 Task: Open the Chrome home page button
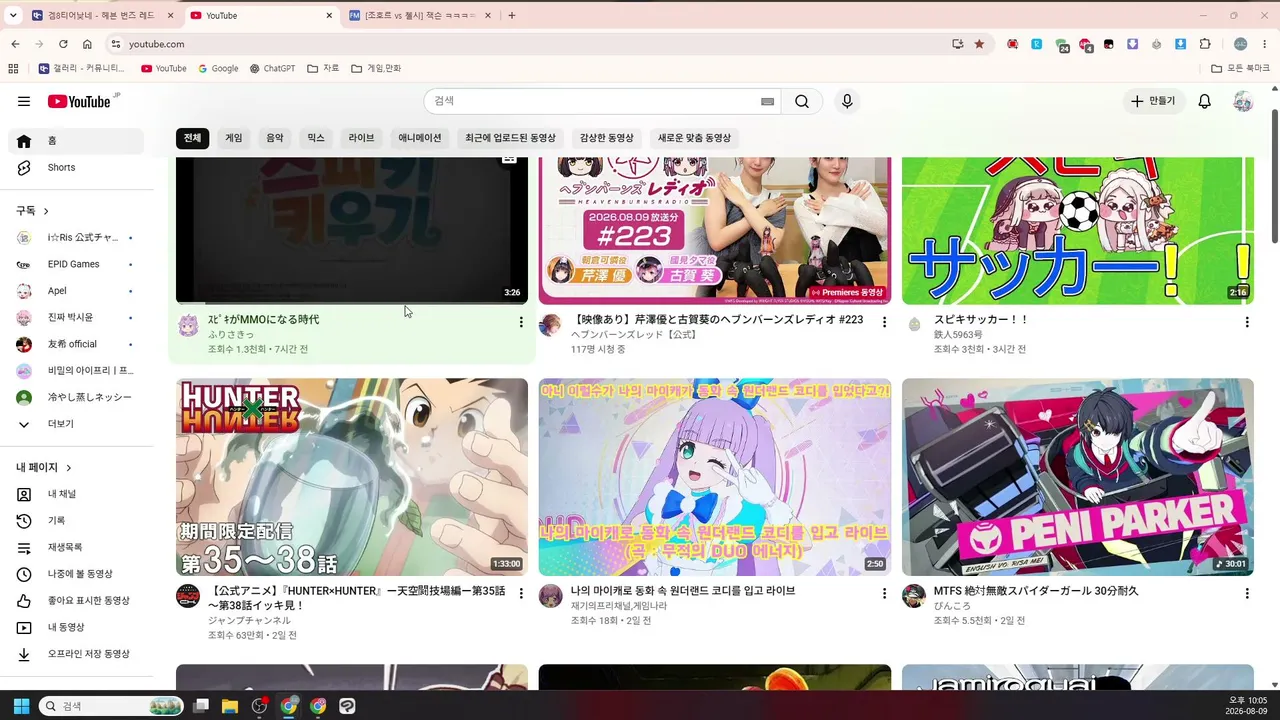click(87, 44)
